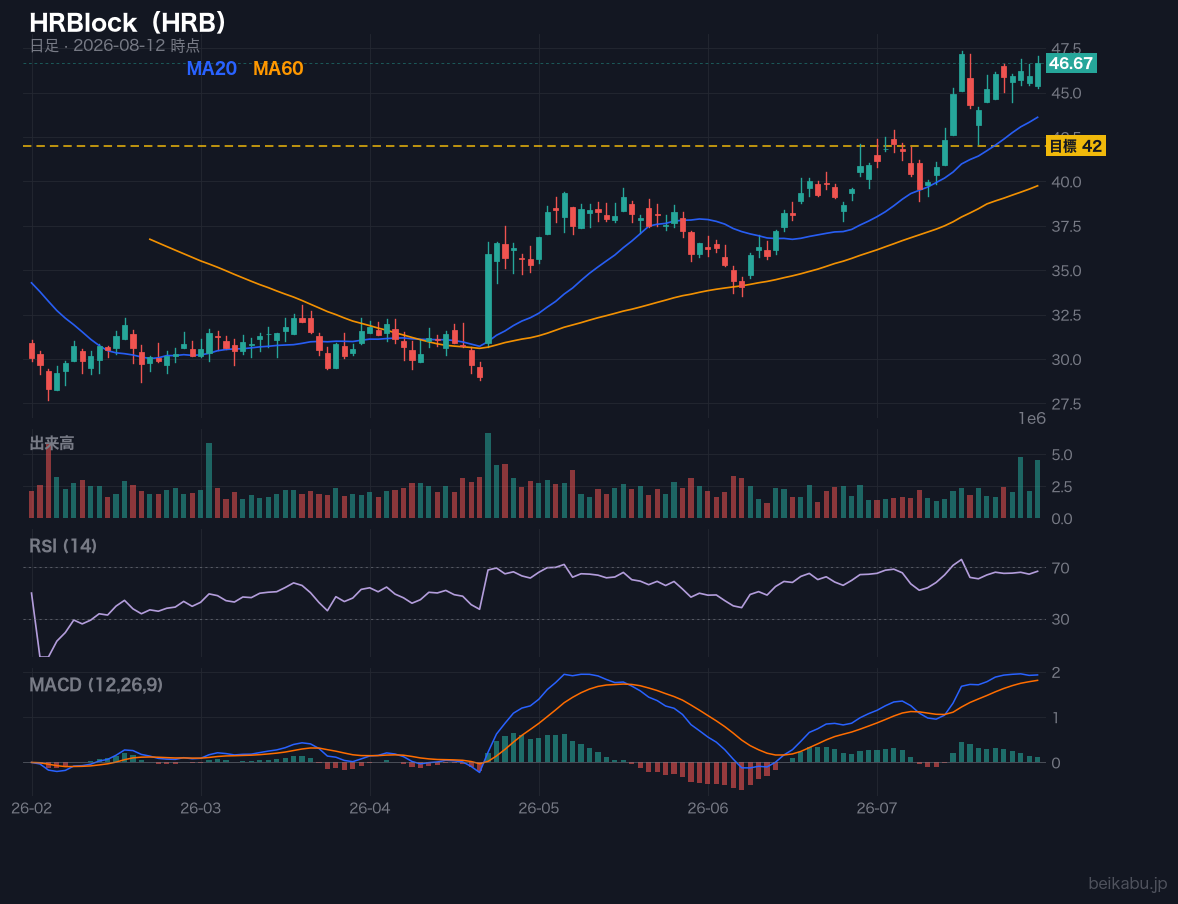1178x904 pixels.
Task: Click the 0.0 volume axis label
Action: coord(1062,519)
